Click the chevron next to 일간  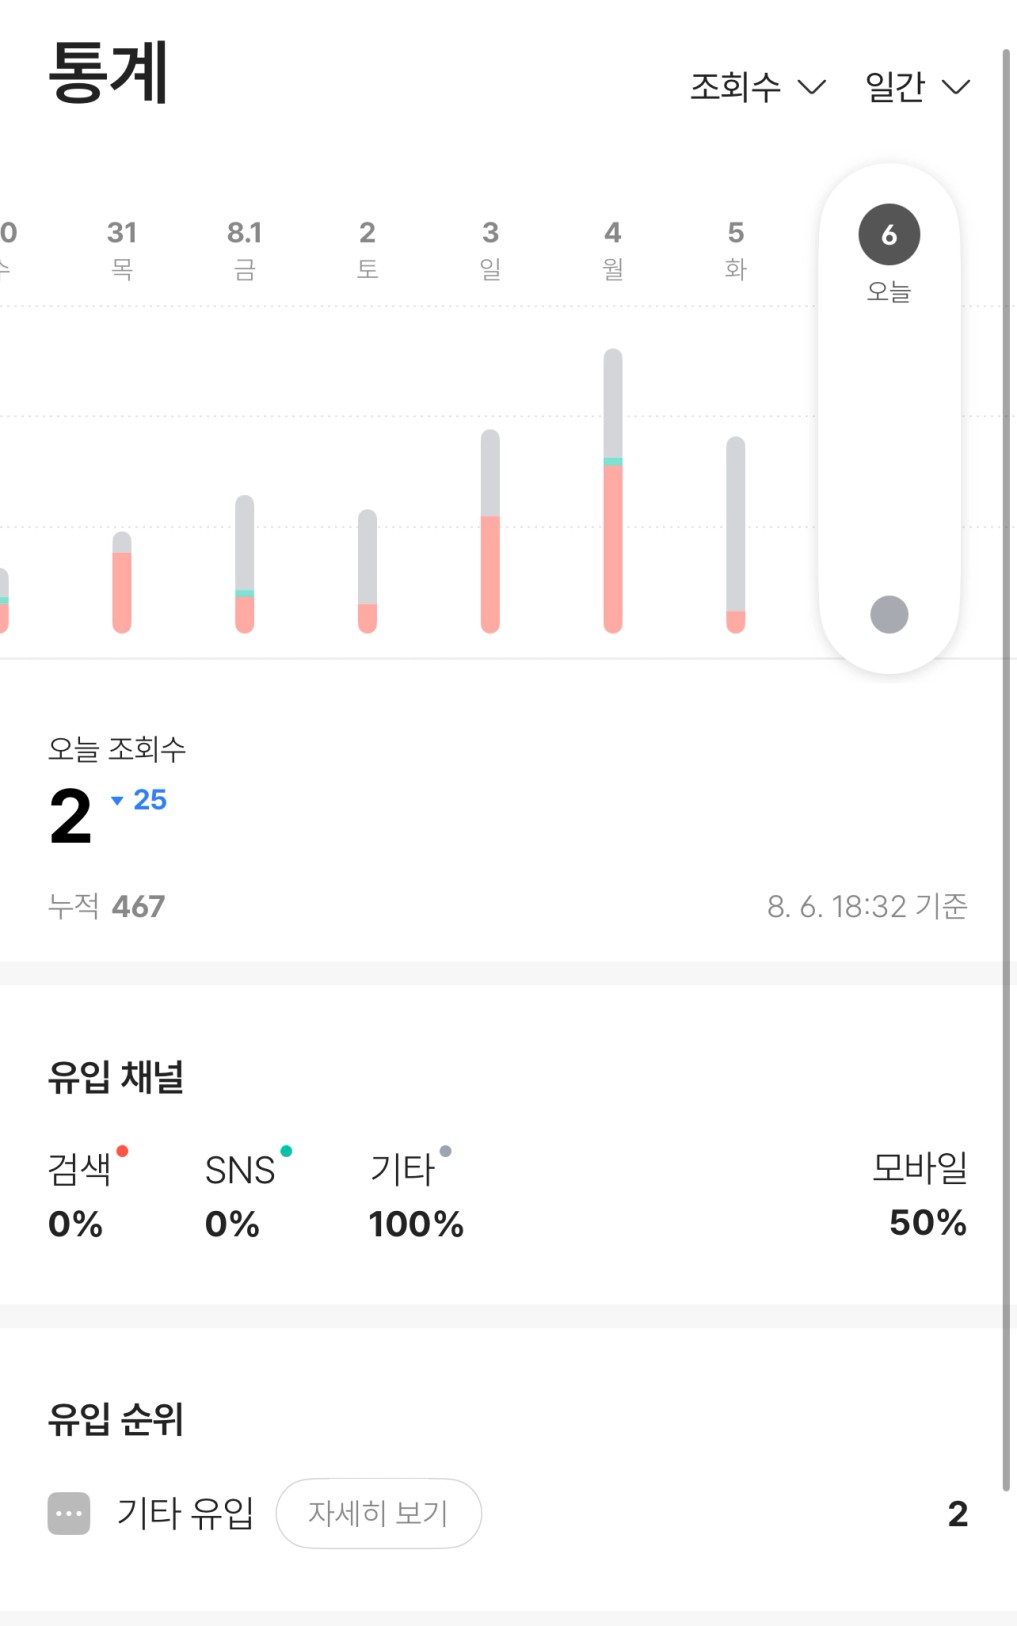(x=956, y=87)
